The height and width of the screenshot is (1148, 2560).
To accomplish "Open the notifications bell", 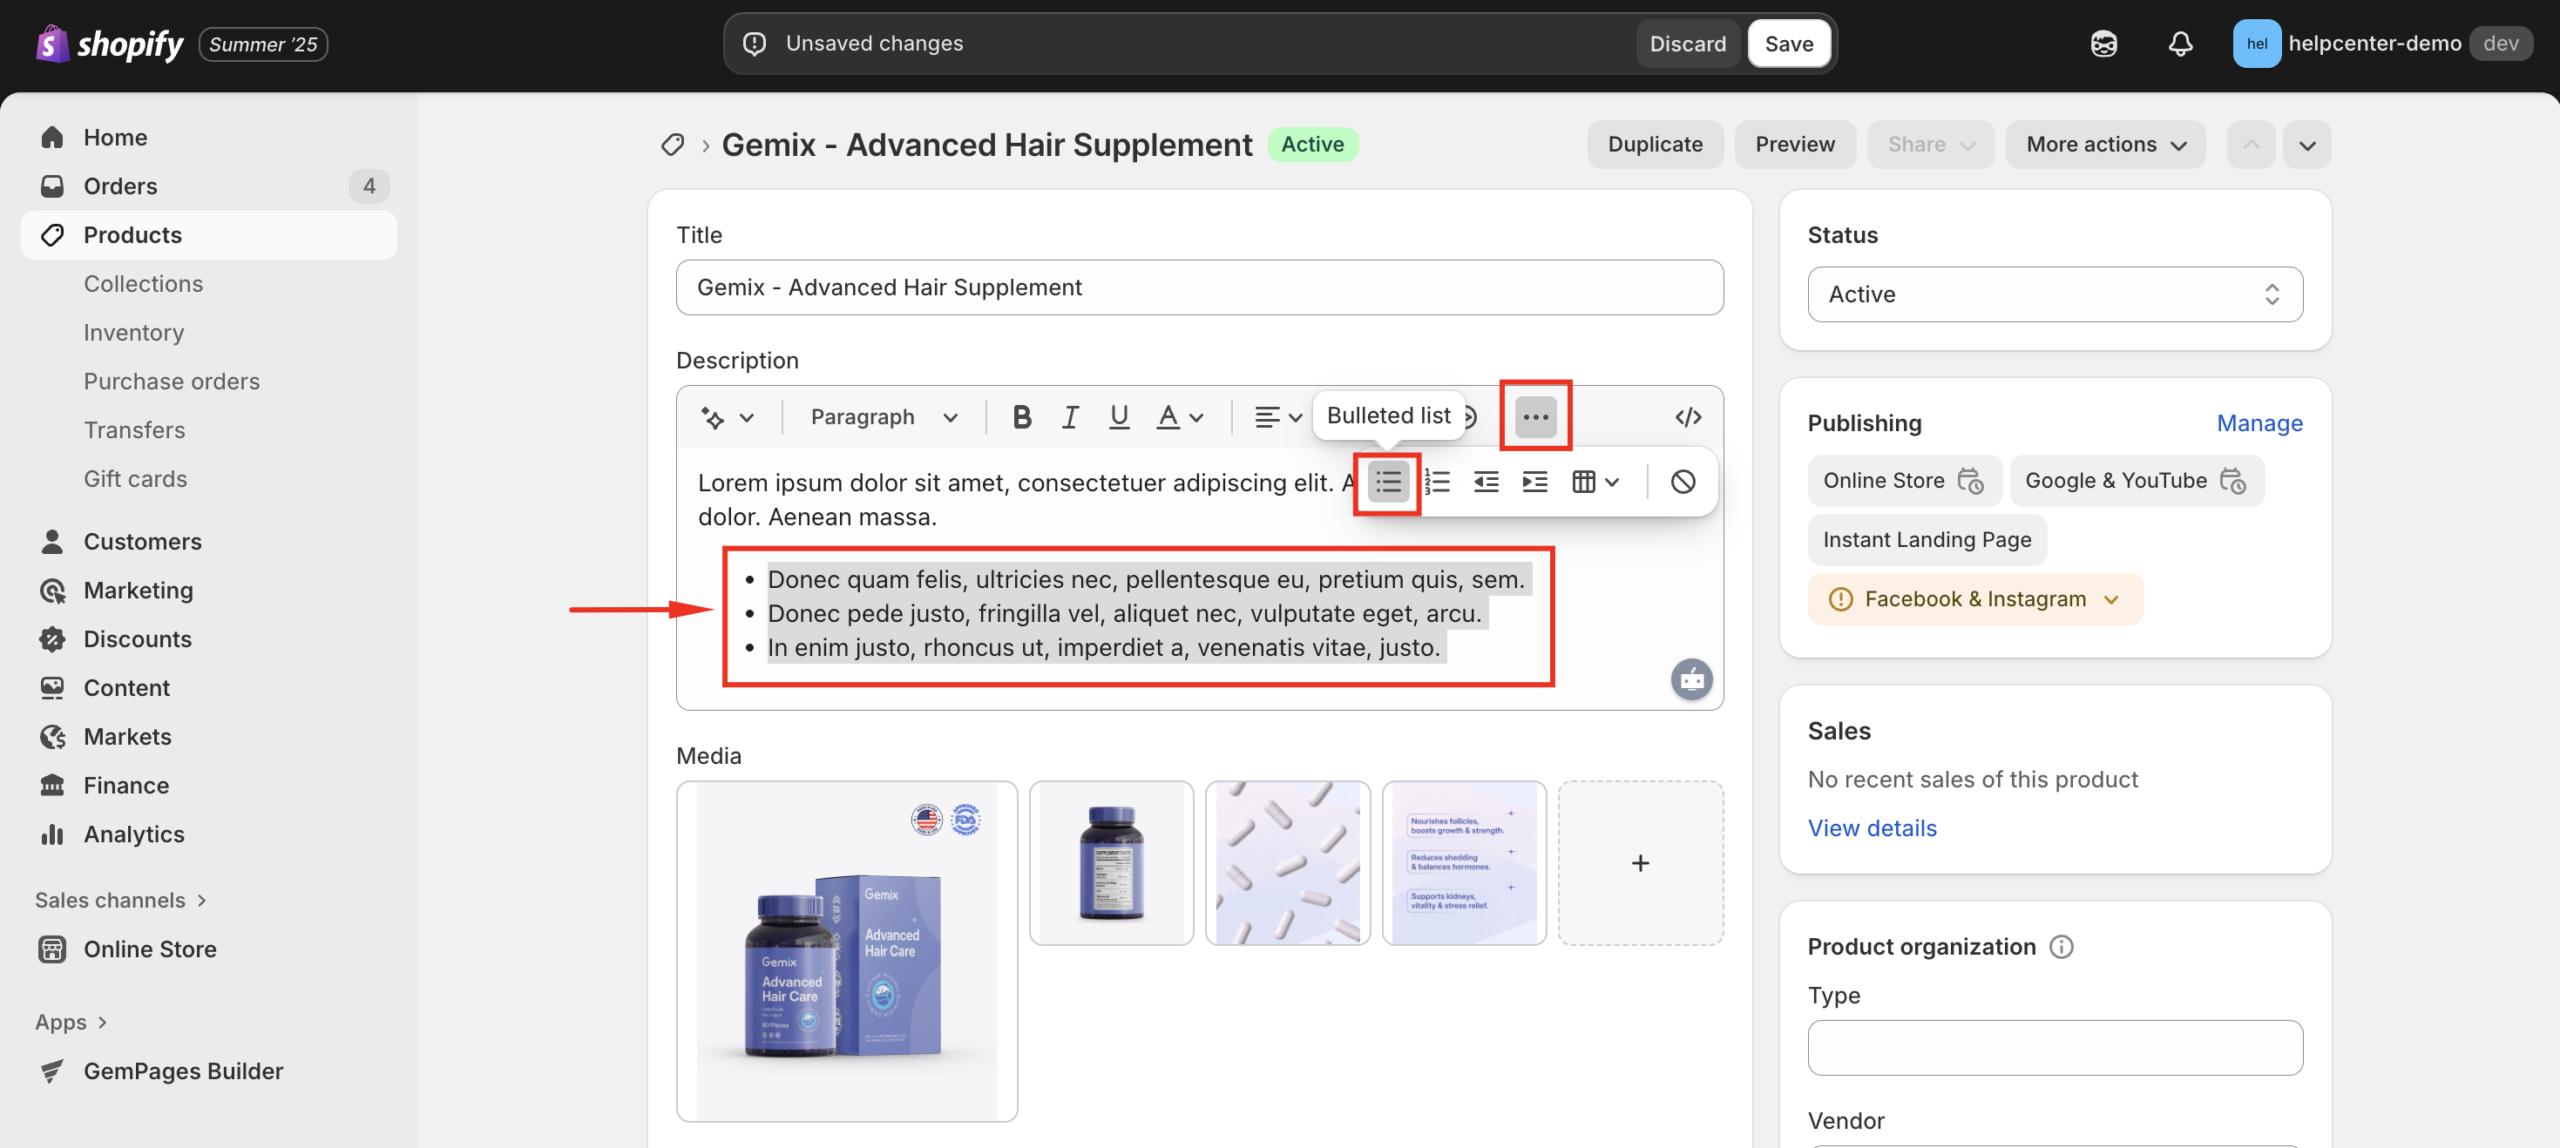I will click(x=2180, y=44).
